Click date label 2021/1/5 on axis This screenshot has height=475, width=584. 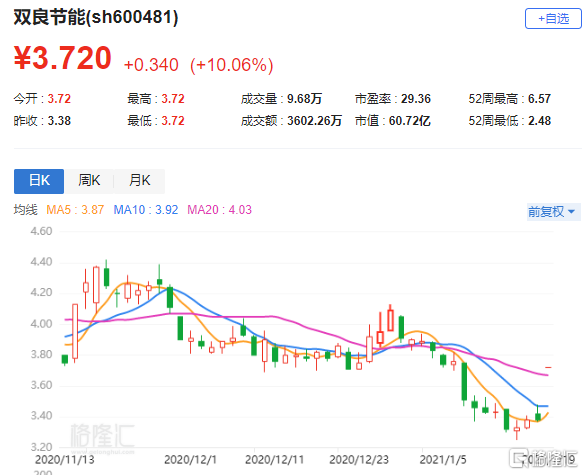(x=443, y=460)
